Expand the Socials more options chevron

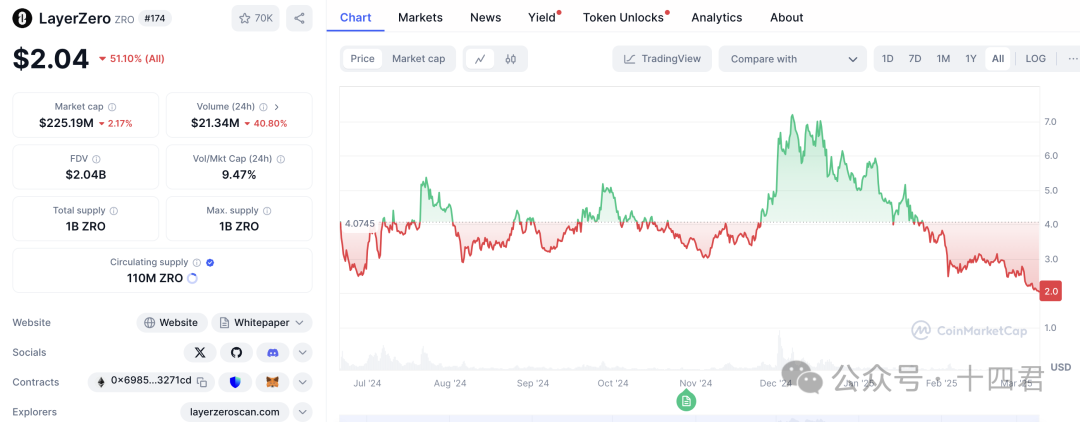point(303,352)
